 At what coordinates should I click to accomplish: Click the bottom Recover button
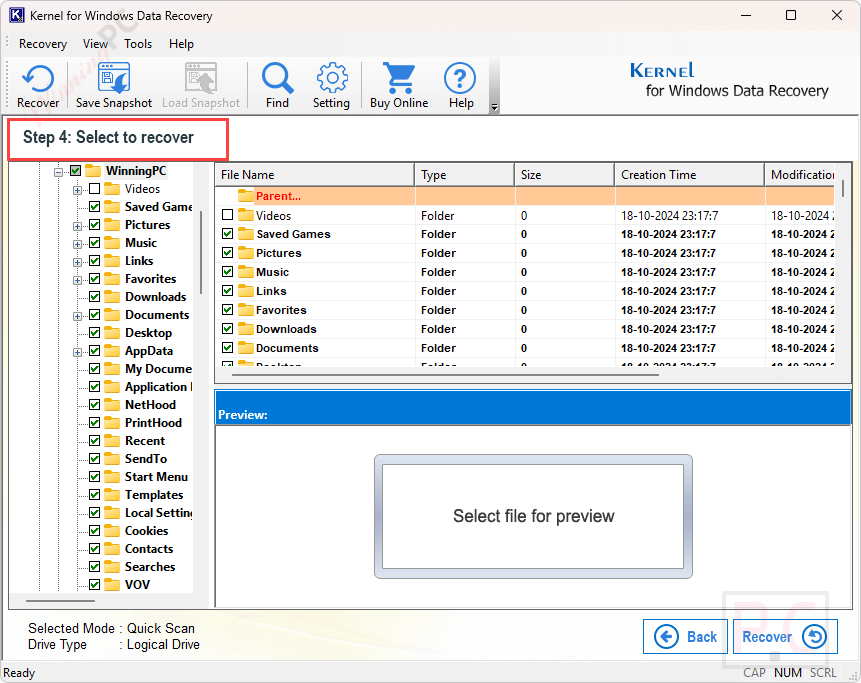coord(785,636)
